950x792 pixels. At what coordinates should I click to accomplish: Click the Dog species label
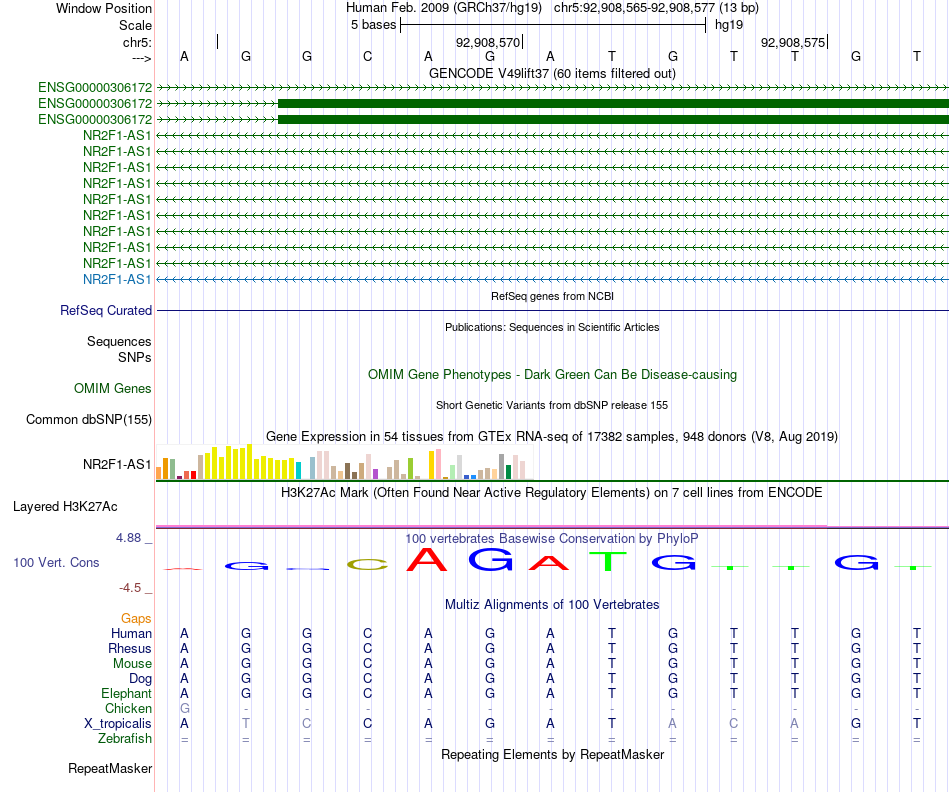click(140, 679)
